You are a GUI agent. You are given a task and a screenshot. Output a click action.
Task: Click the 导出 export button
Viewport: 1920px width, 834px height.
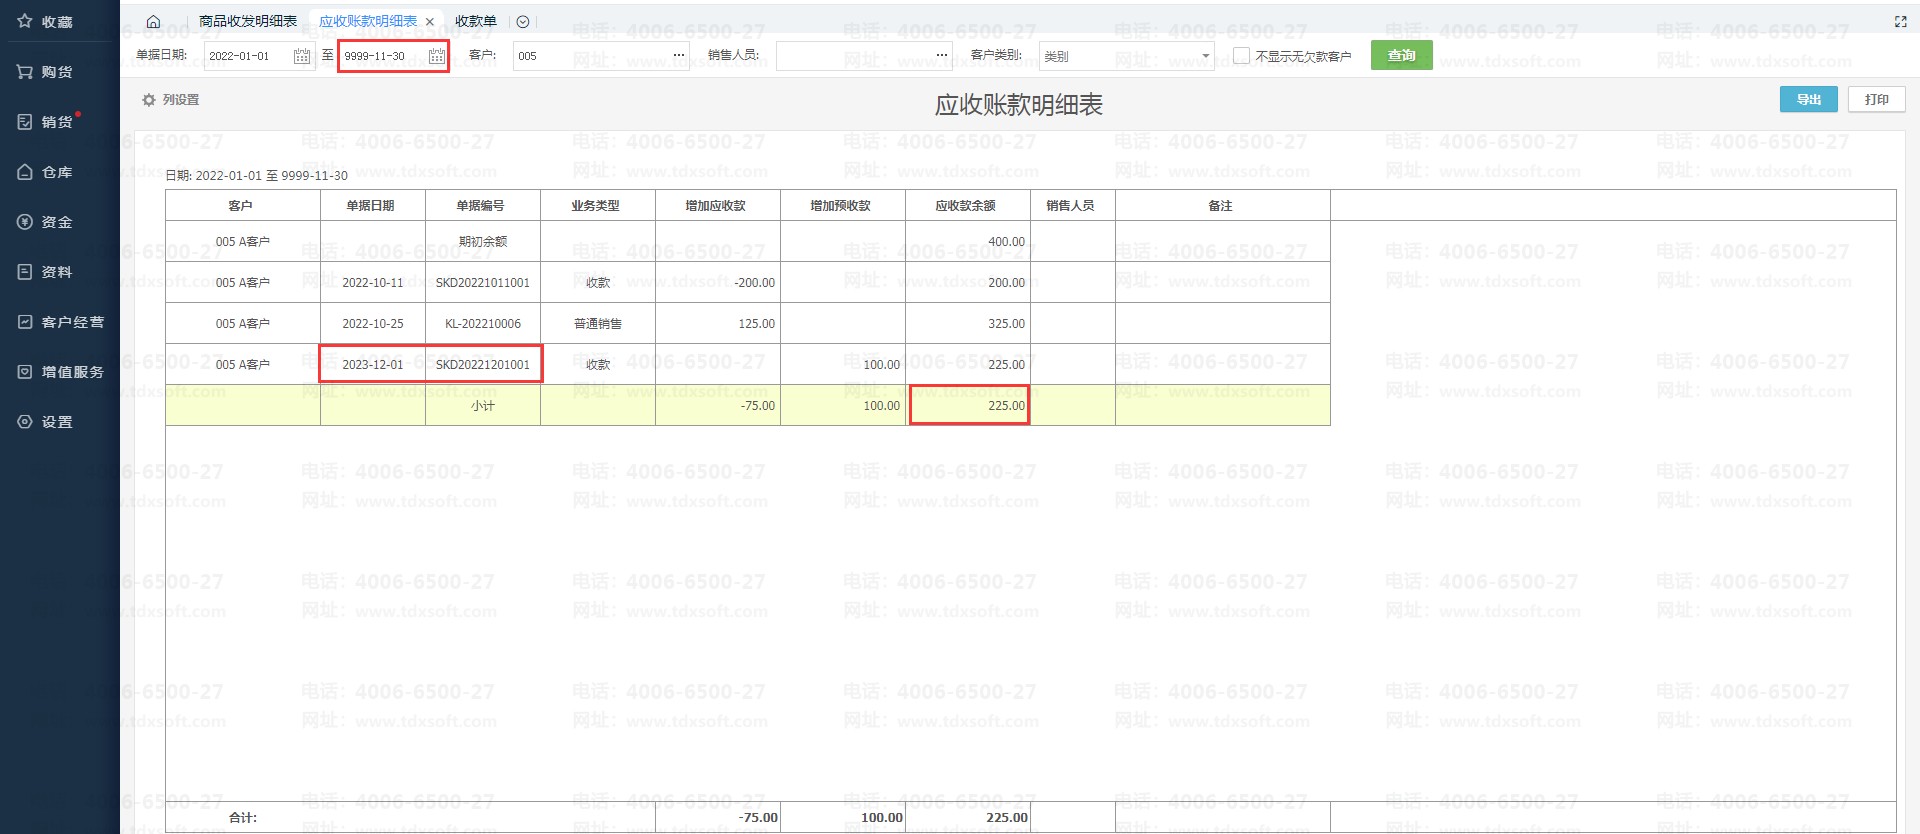click(1808, 99)
